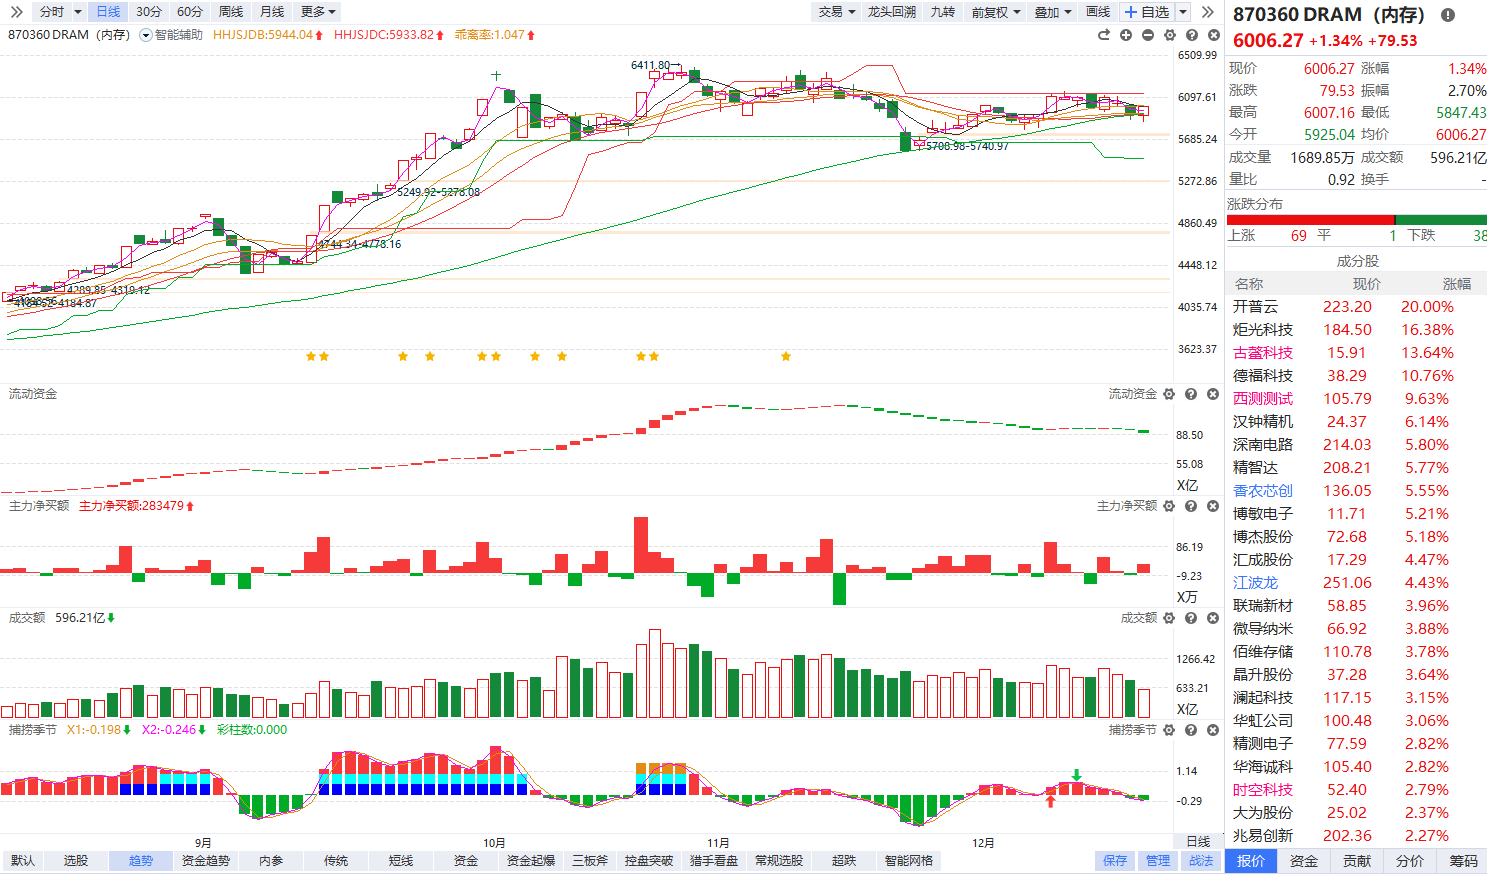This screenshot has height=875, width=1487.
Task: Open the dropdown arrow next to 自选
Action: click(x=1183, y=12)
